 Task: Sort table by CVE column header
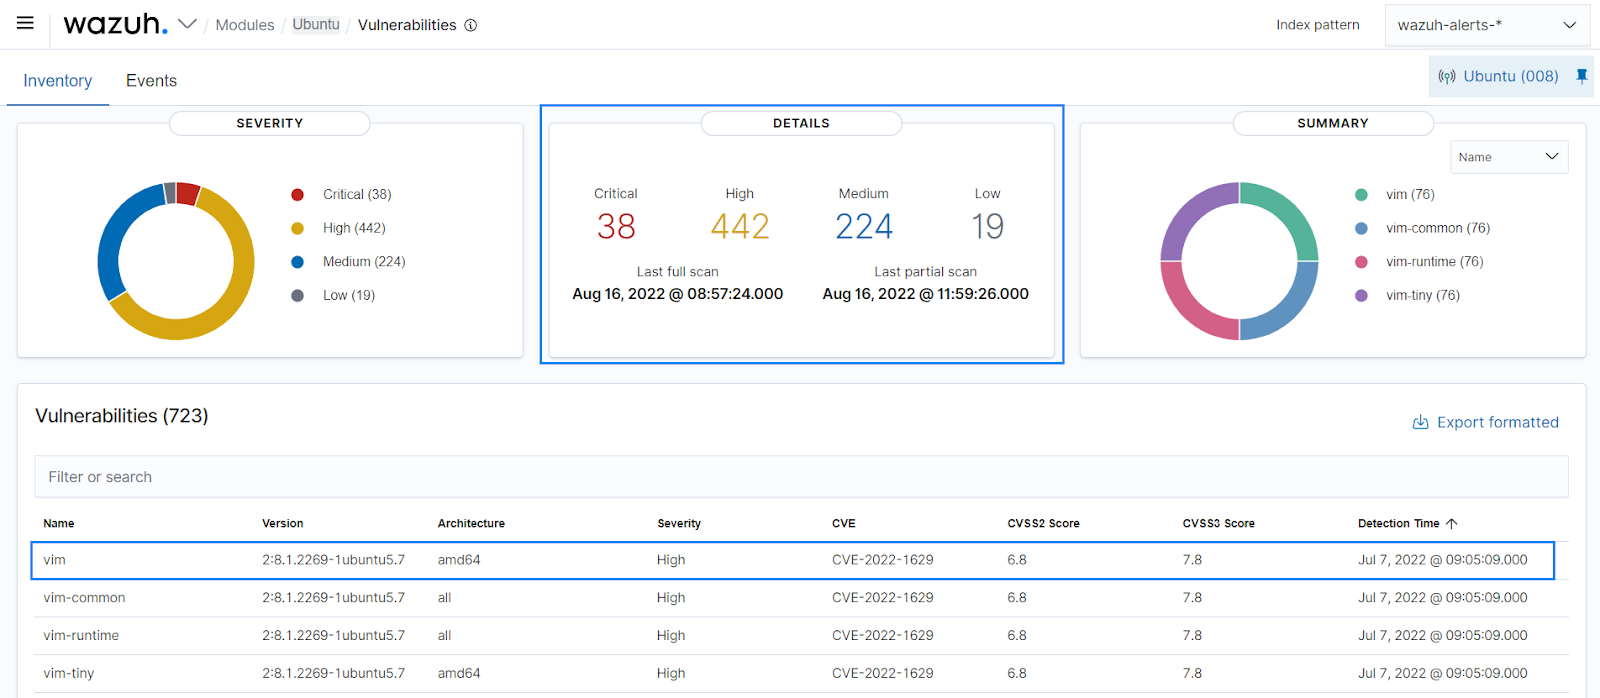tap(844, 523)
